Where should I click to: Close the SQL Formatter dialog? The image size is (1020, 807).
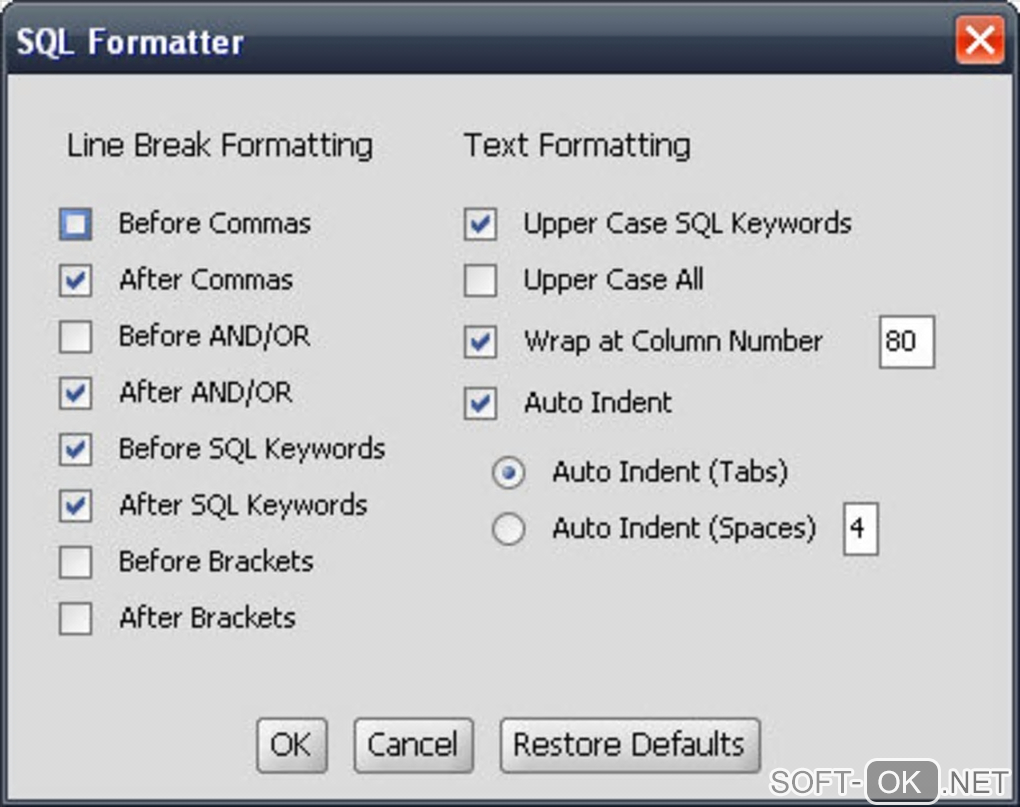[x=979, y=42]
